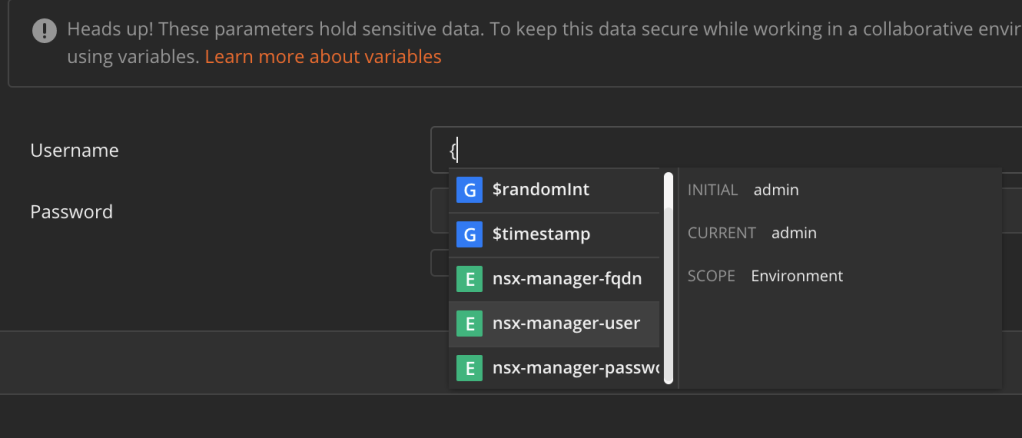1022x438 pixels.
Task: Click the Username field label
Action: 74,150
